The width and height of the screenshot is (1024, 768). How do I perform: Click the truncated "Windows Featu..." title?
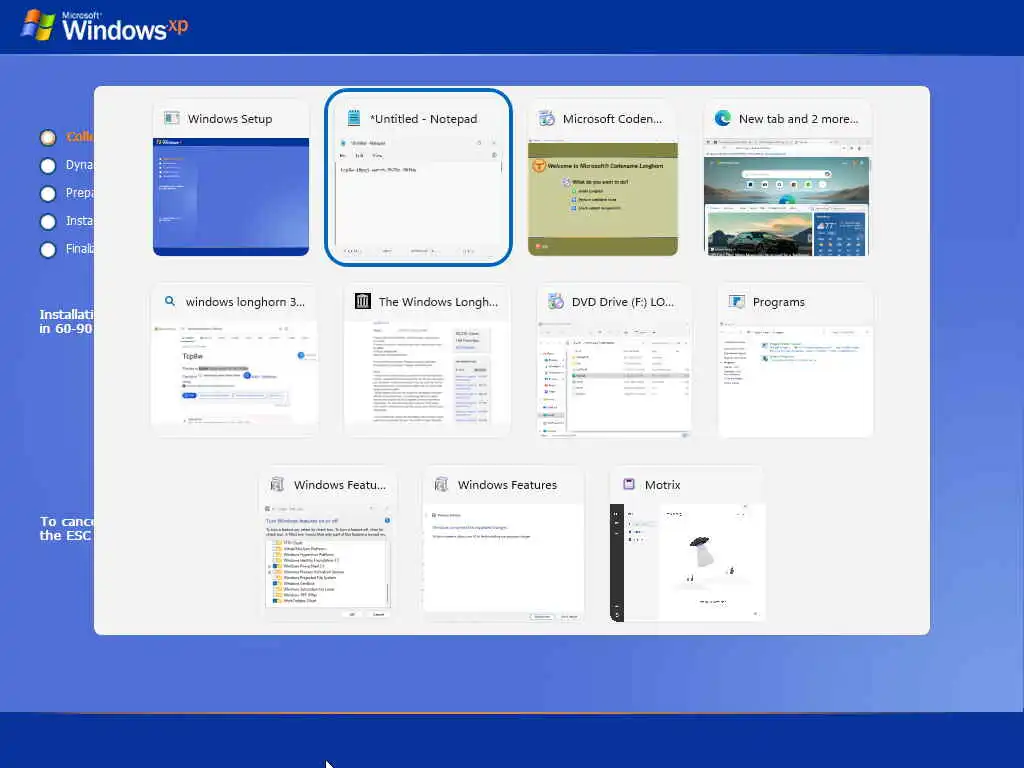tap(340, 485)
